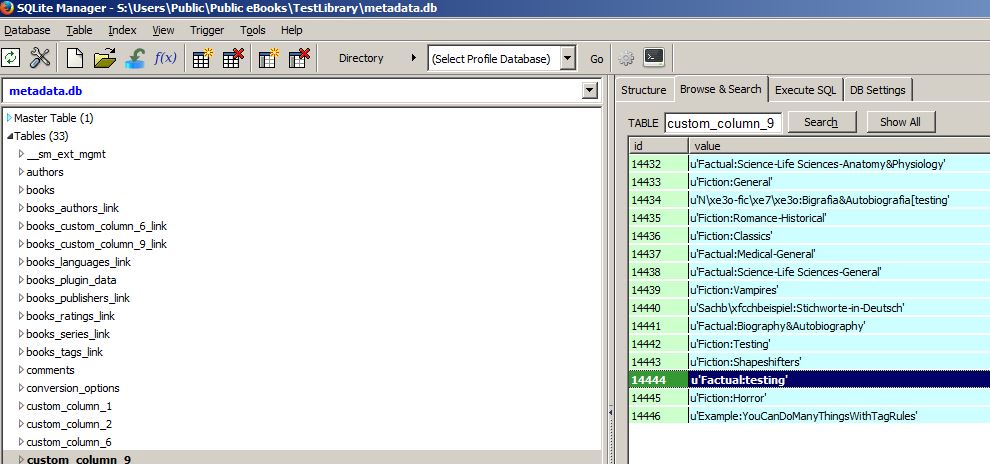Viewport: 990px width, 464px height.
Task: Expand the custom_column_1 table node
Action: (x=21, y=407)
